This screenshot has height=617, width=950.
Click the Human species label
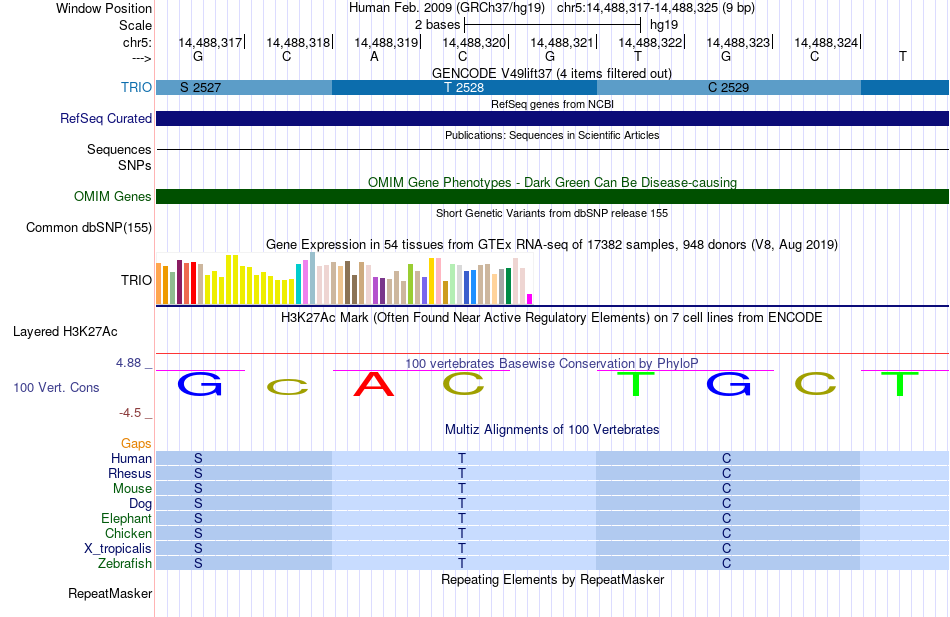coord(131,458)
